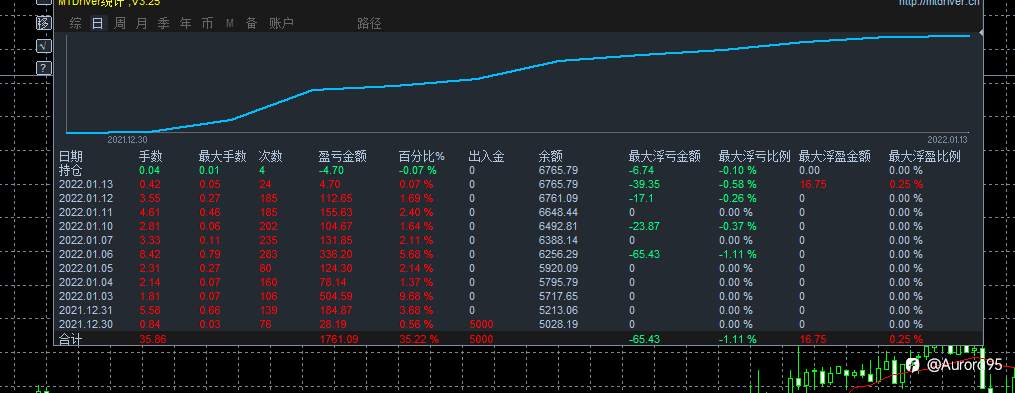Switch to the 周 weekly tab
1015x393 pixels.
[x=120, y=23]
